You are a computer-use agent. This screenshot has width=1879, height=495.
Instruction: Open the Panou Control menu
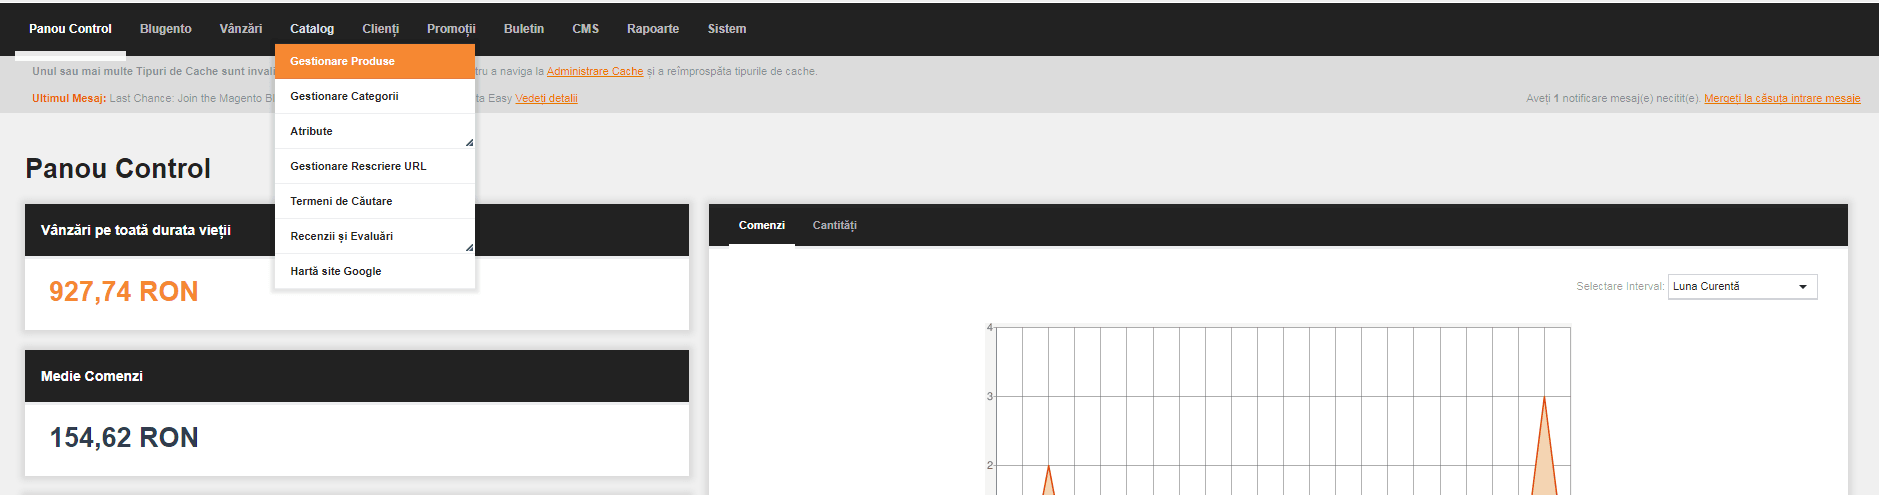pyautogui.click(x=70, y=29)
